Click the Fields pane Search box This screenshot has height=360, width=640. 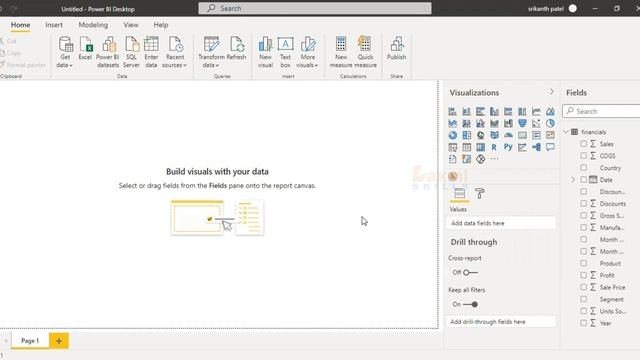601,111
